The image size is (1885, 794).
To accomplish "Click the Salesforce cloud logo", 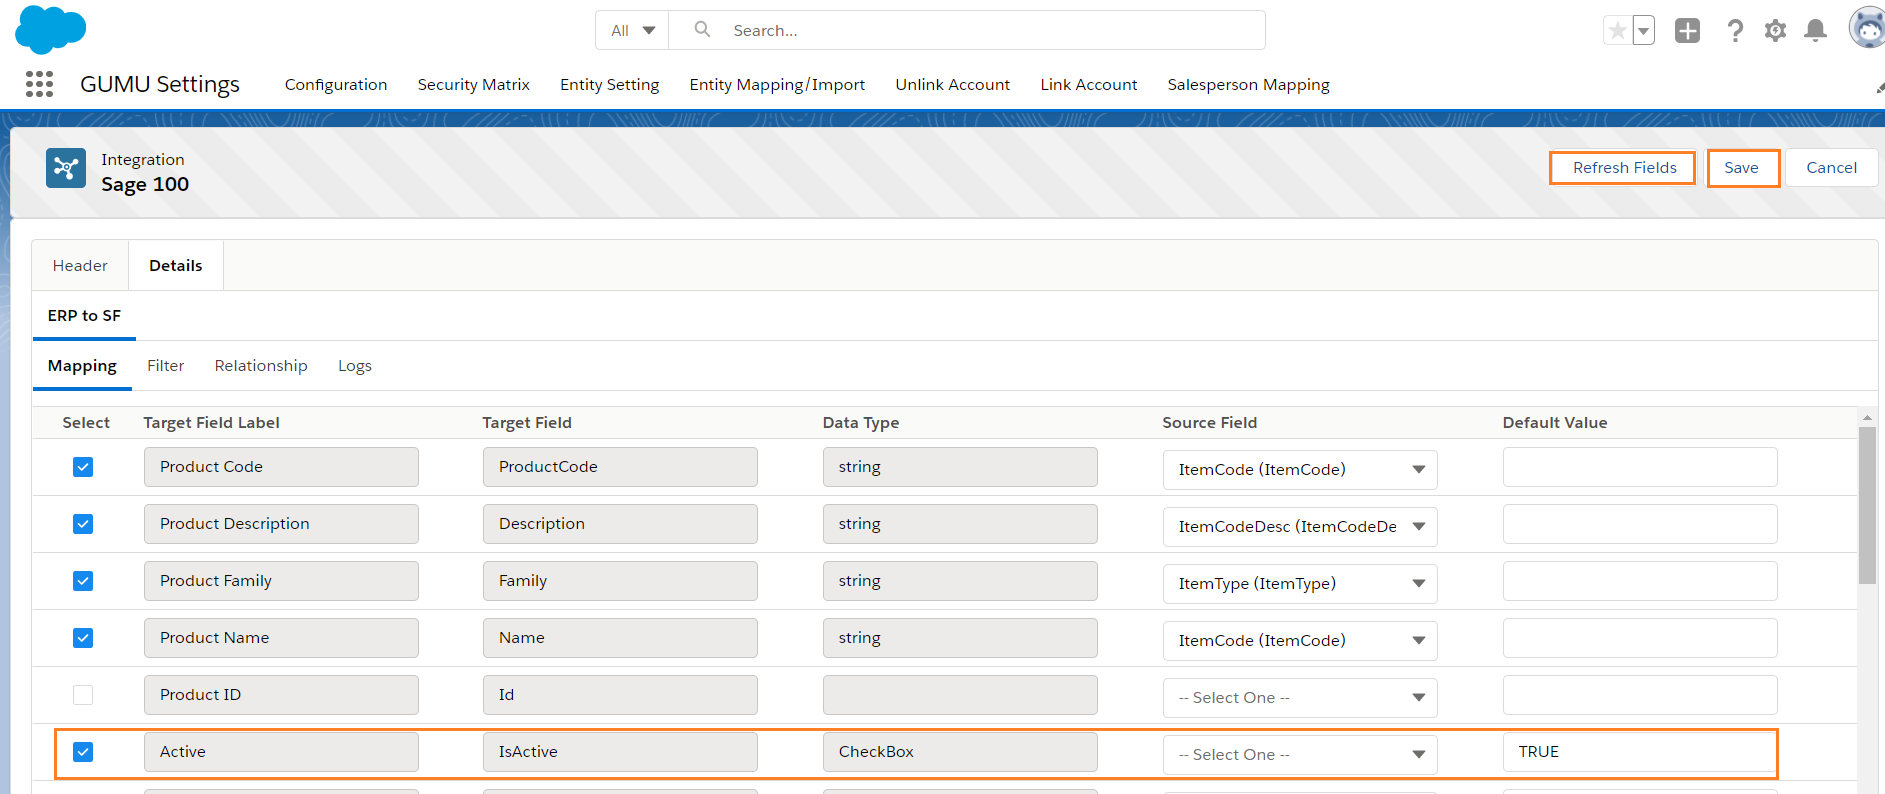I will pos(51,29).
